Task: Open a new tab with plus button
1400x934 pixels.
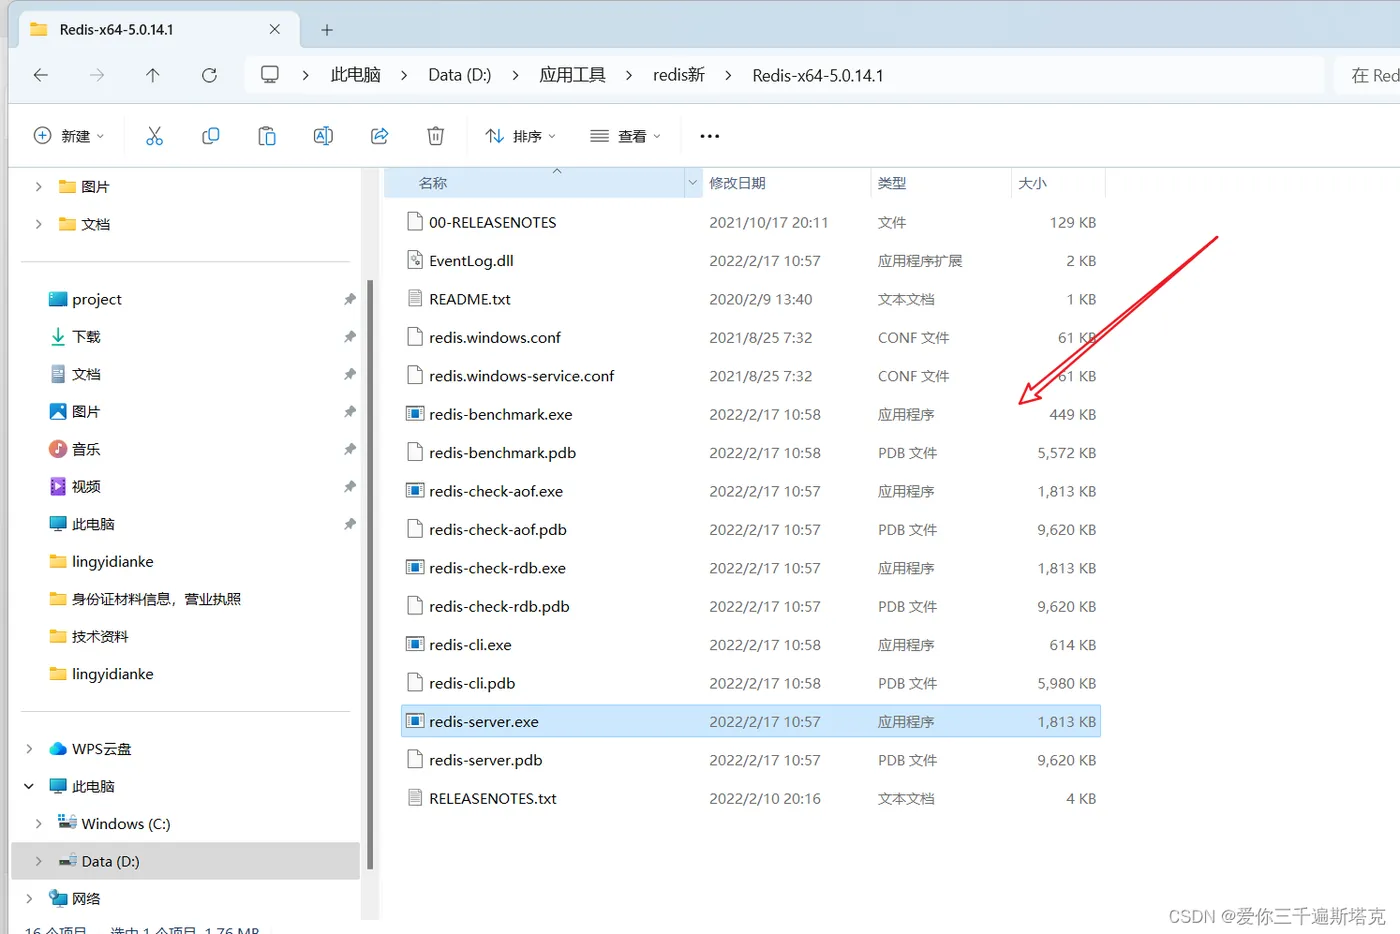Action: click(x=327, y=30)
